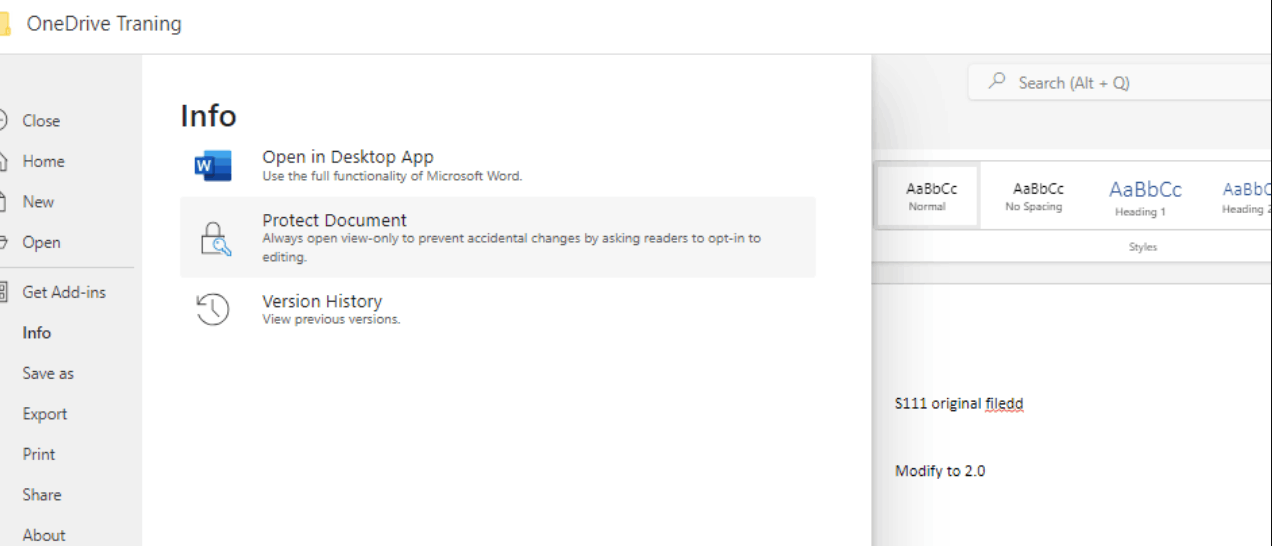
Task: Open the Export option
Action: (45, 414)
